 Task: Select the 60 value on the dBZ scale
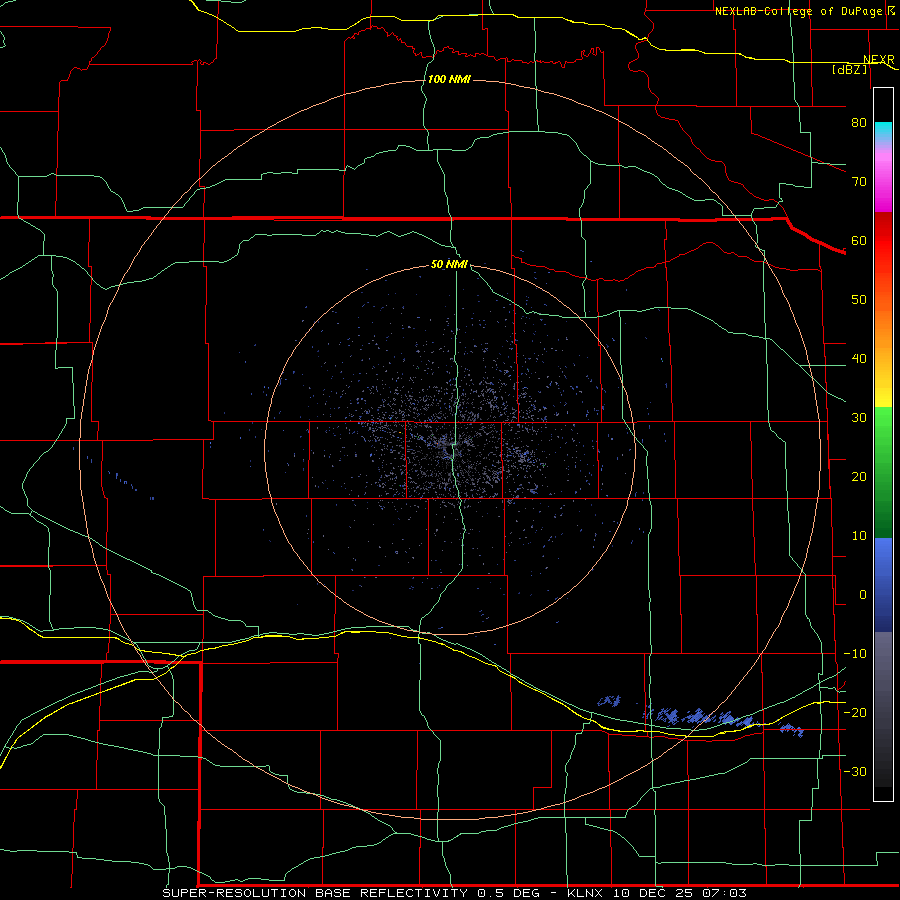(859, 240)
